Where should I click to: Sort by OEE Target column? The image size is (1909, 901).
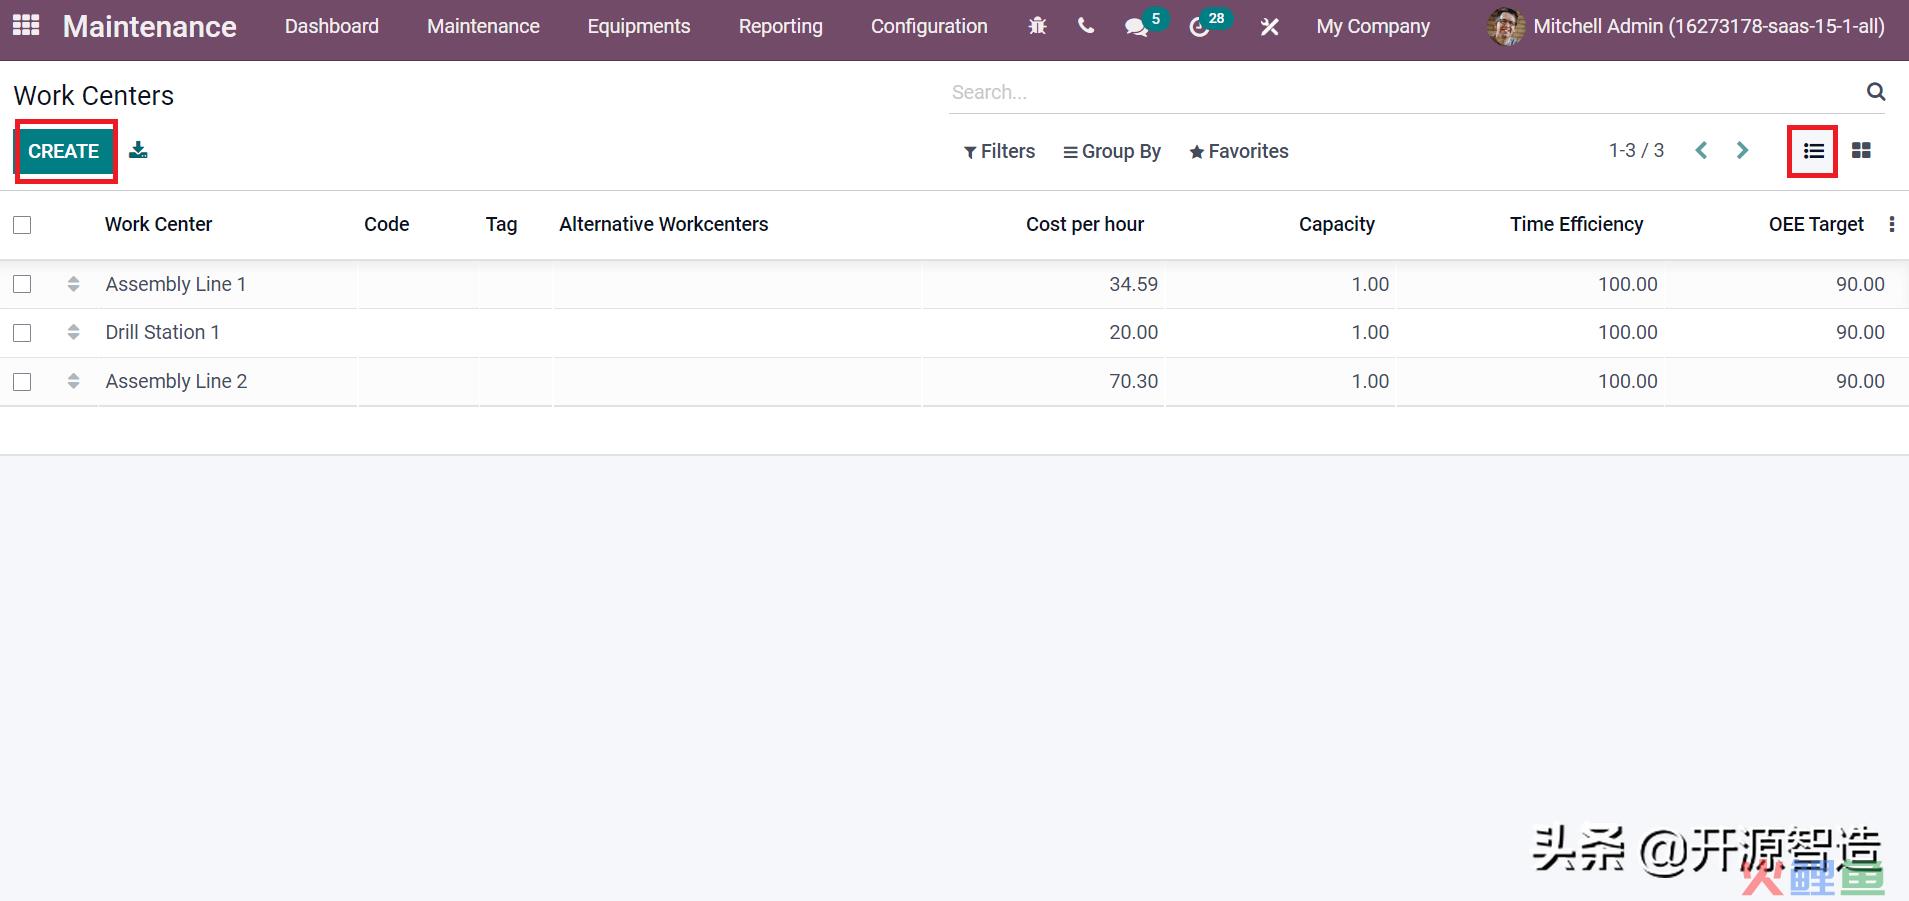pyautogui.click(x=1816, y=224)
